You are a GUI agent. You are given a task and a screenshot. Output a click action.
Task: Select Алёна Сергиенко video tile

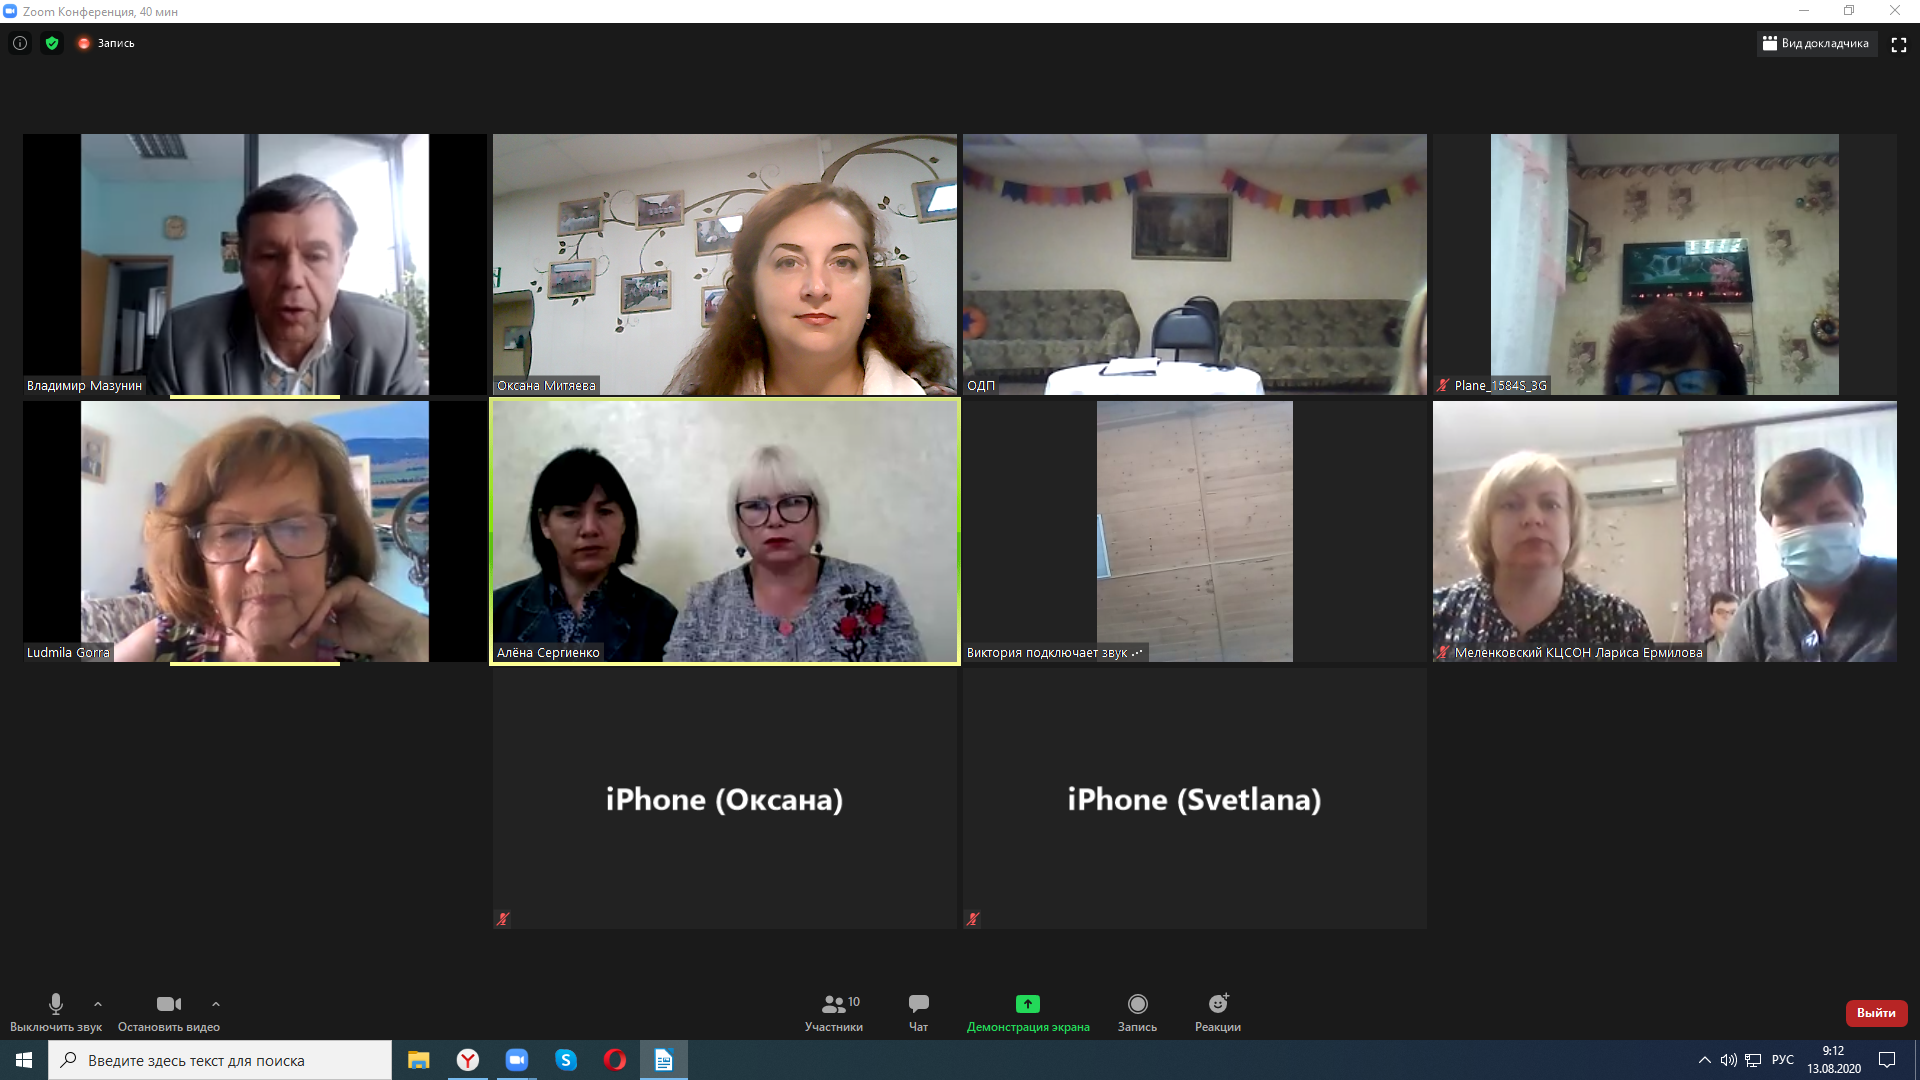(725, 531)
